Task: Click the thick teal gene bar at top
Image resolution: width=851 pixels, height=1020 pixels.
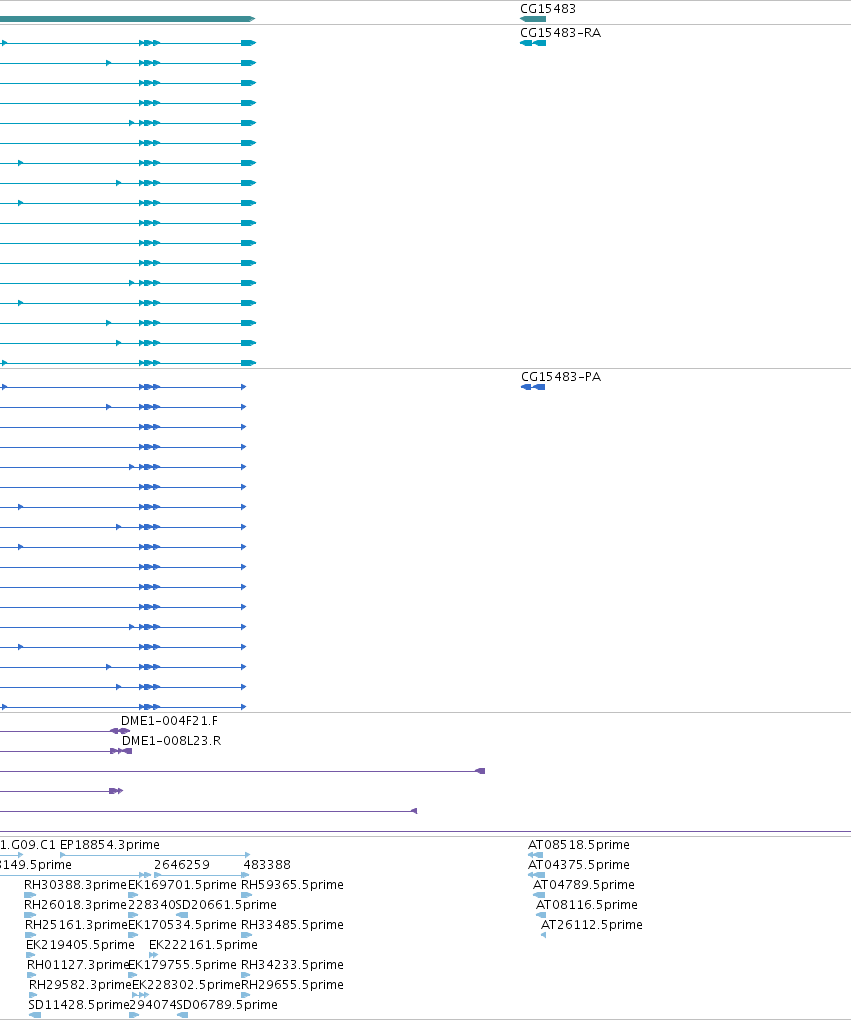Action: [x=128, y=19]
